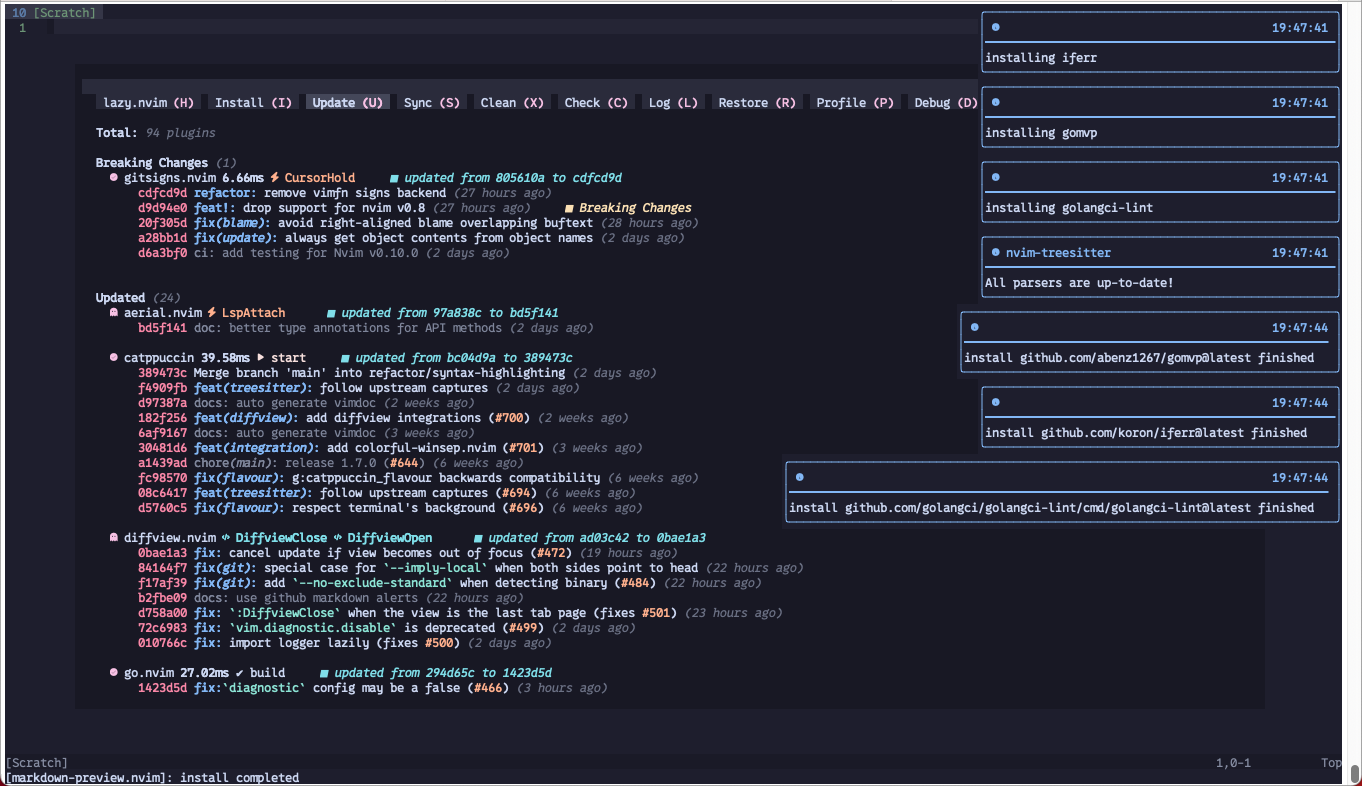Select the Clean (X) tab
Image resolution: width=1362 pixels, height=786 pixels.
click(x=512, y=102)
